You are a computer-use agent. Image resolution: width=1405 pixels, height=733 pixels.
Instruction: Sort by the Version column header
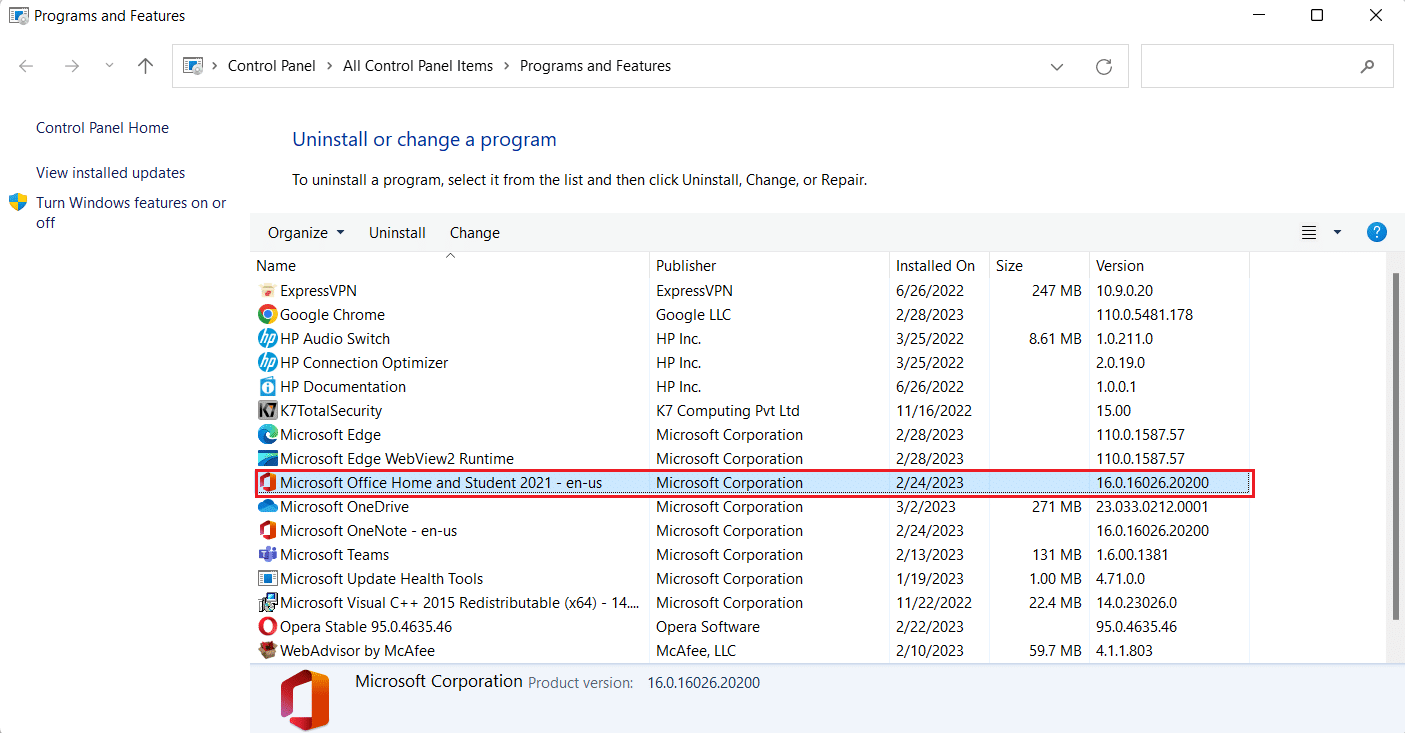[x=1169, y=266]
